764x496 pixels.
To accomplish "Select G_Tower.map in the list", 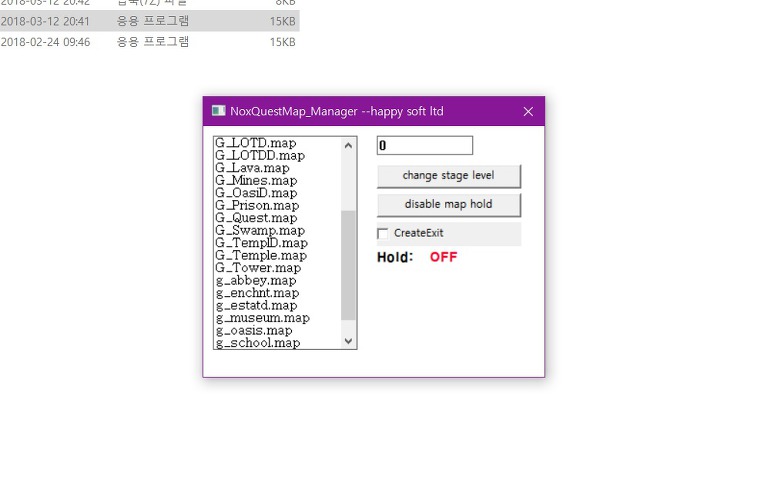I will point(278,268).
